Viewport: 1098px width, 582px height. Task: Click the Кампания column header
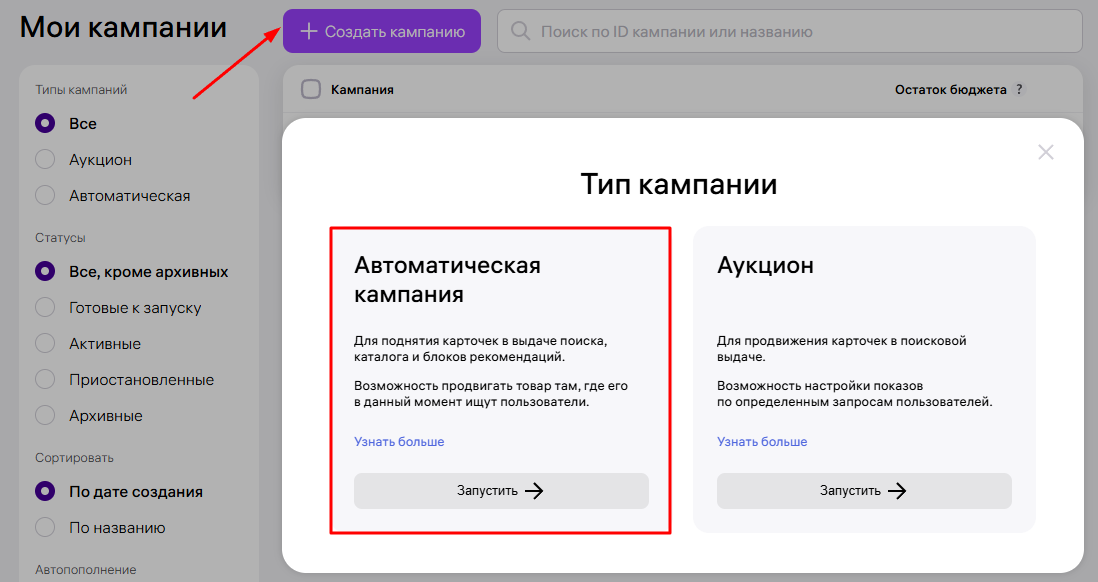pyautogui.click(x=362, y=90)
